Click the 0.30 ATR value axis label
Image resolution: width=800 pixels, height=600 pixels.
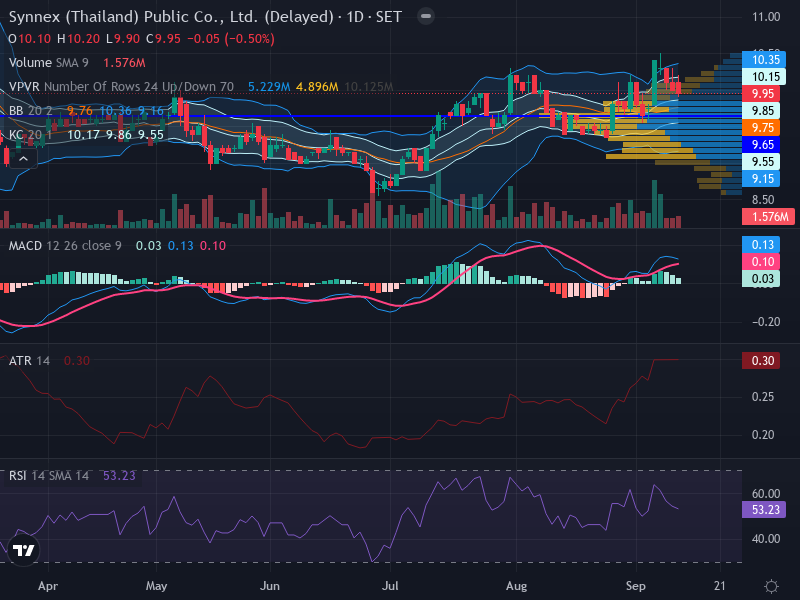click(x=761, y=361)
